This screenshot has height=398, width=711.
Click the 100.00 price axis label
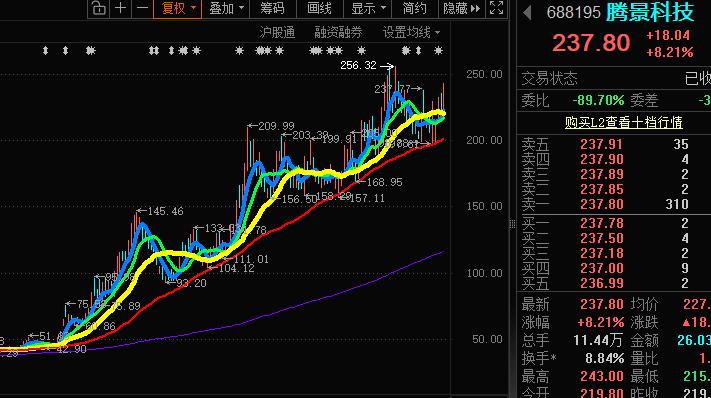[x=484, y=273]
